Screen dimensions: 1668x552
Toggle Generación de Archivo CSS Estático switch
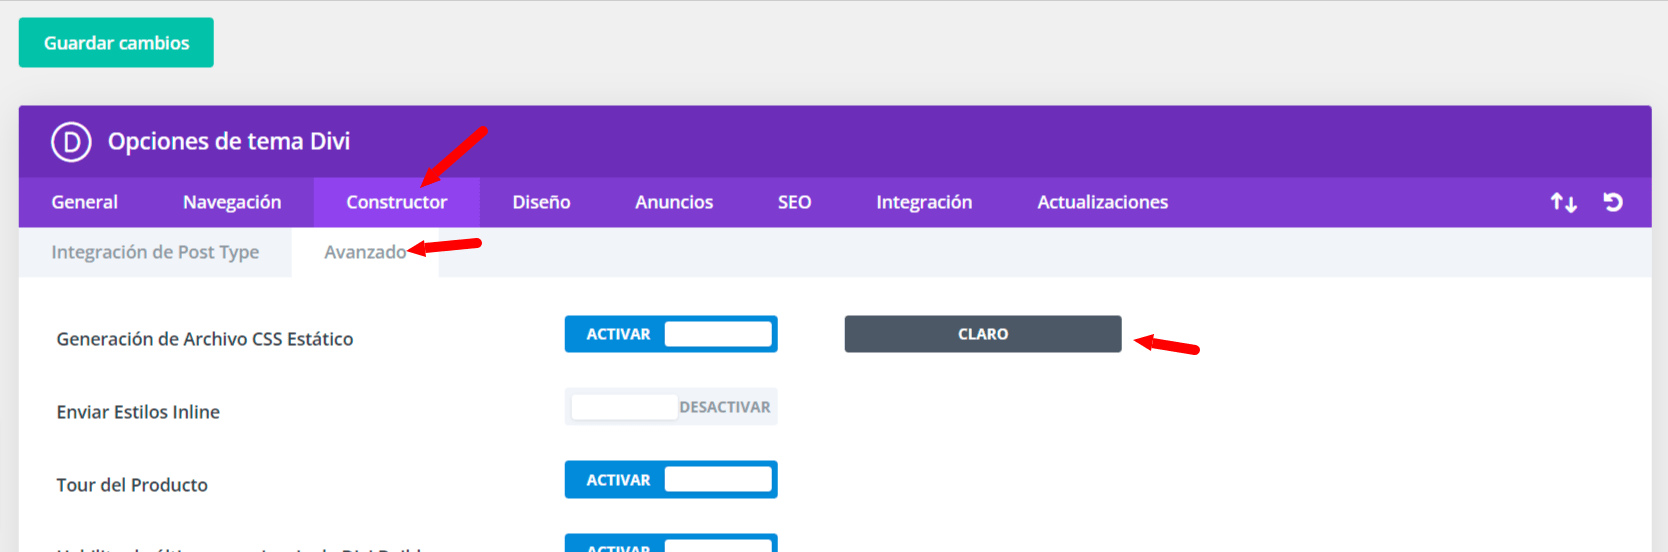(671, 334)
